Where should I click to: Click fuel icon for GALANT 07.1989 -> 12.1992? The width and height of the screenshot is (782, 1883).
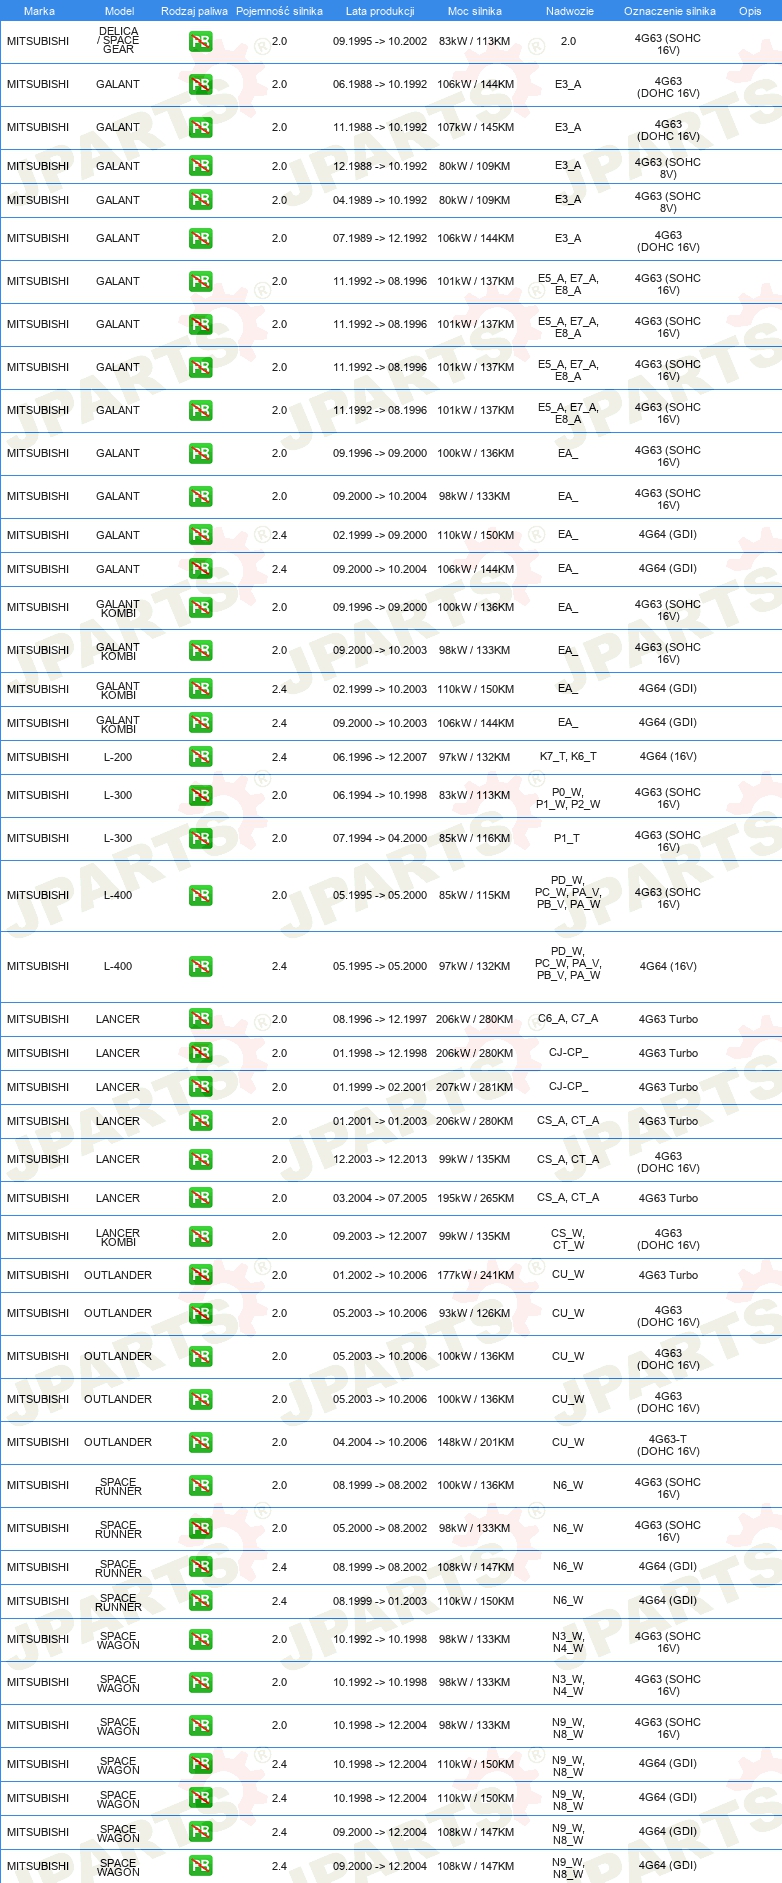click(201, 239)
